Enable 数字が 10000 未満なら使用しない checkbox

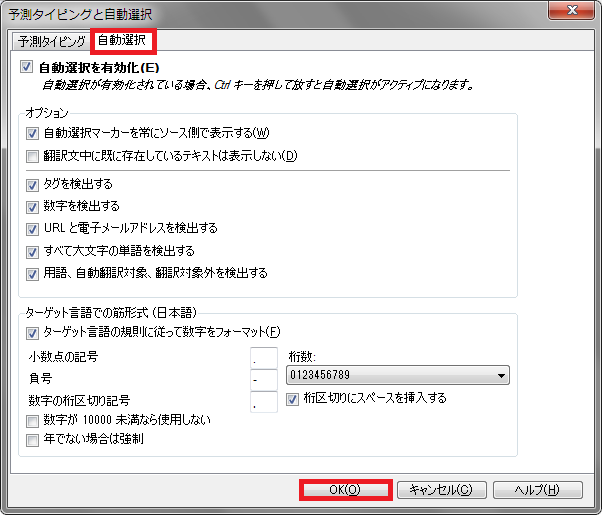33,420
